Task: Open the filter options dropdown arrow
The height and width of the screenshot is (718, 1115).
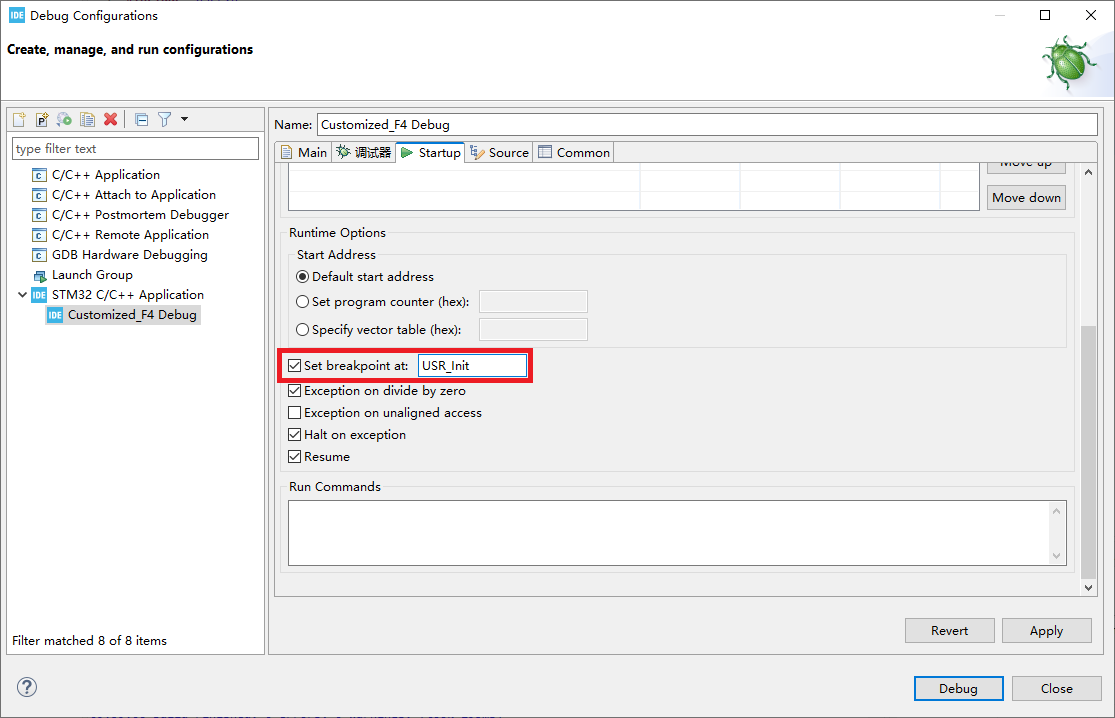Action: coord(185,120)
